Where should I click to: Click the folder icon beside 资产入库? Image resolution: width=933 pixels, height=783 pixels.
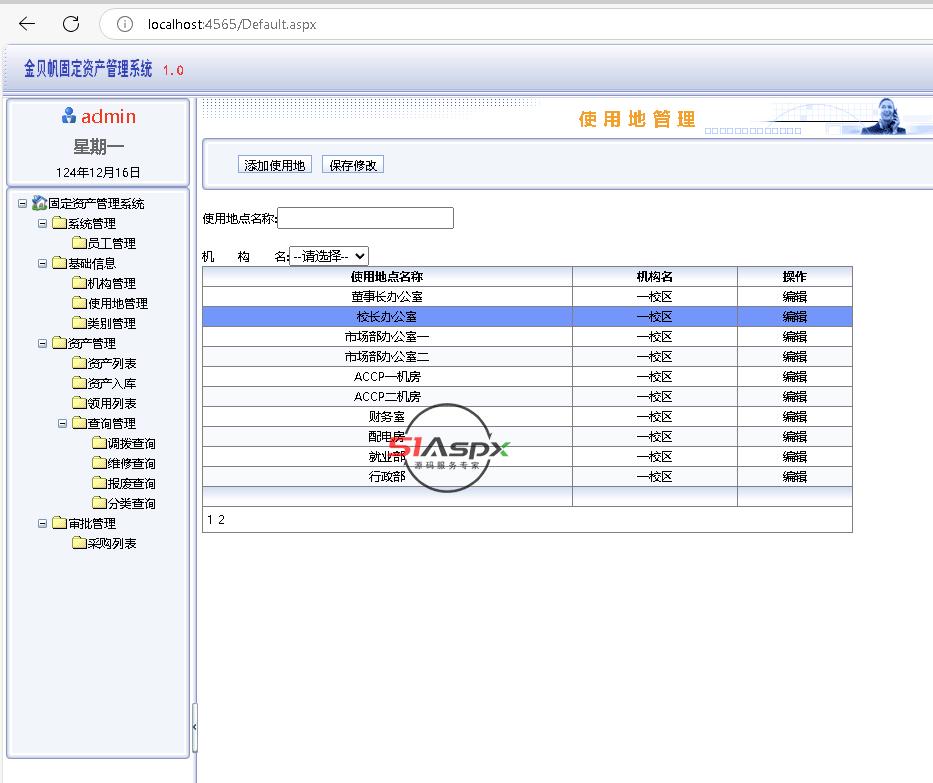tap(79, 383)
